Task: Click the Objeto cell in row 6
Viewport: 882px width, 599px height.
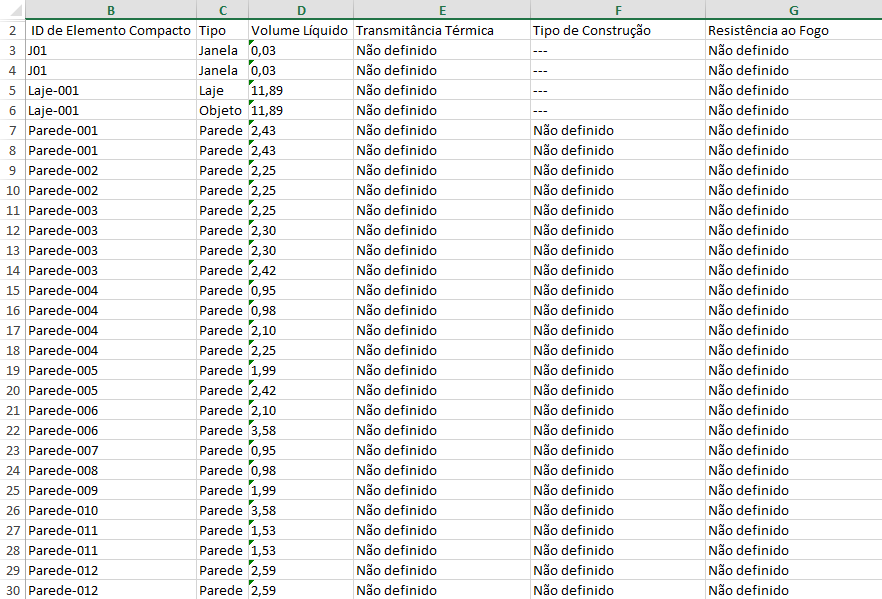Action: click(222, 110)
